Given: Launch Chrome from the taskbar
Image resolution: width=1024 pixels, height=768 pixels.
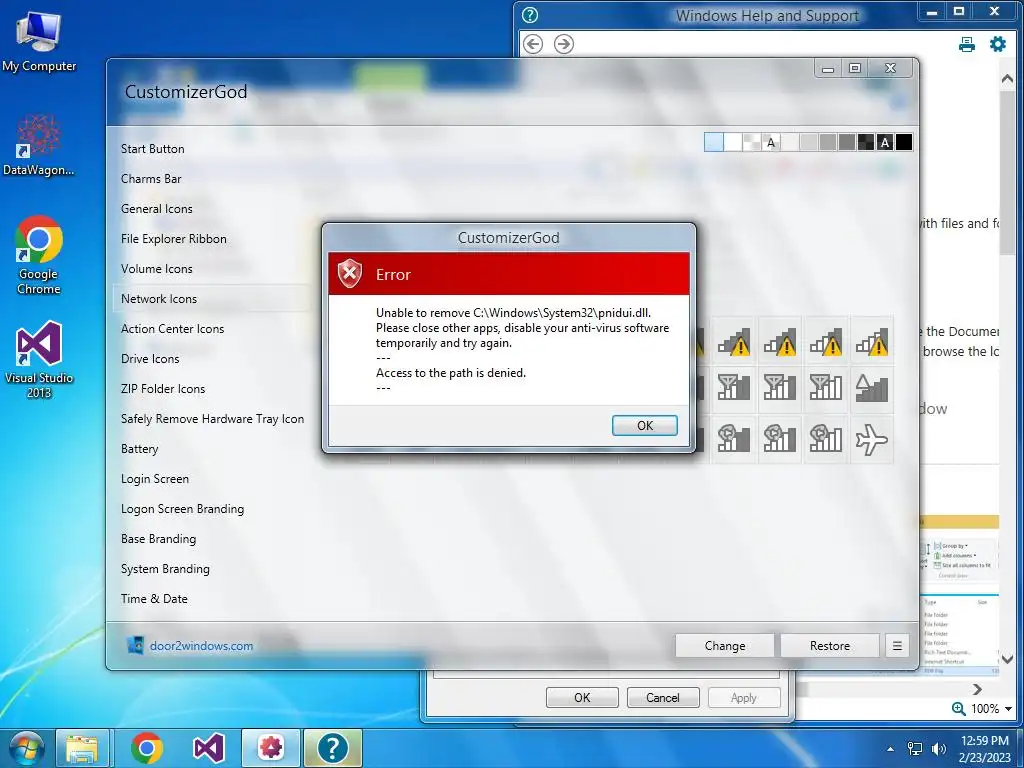Looking at the screenshot, I should tap(147, 748).
